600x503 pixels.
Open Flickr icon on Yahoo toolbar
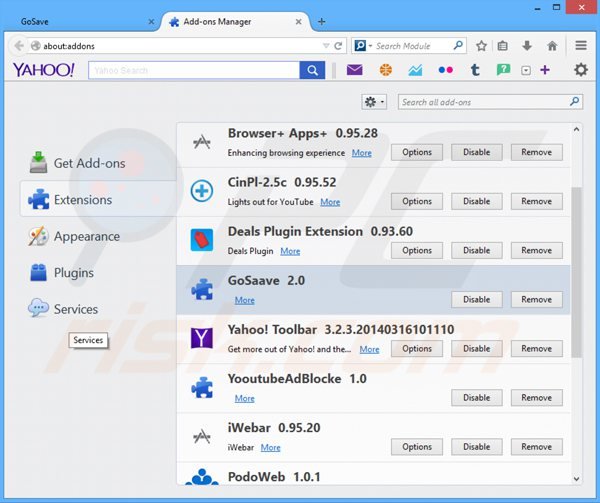[445, 70]
